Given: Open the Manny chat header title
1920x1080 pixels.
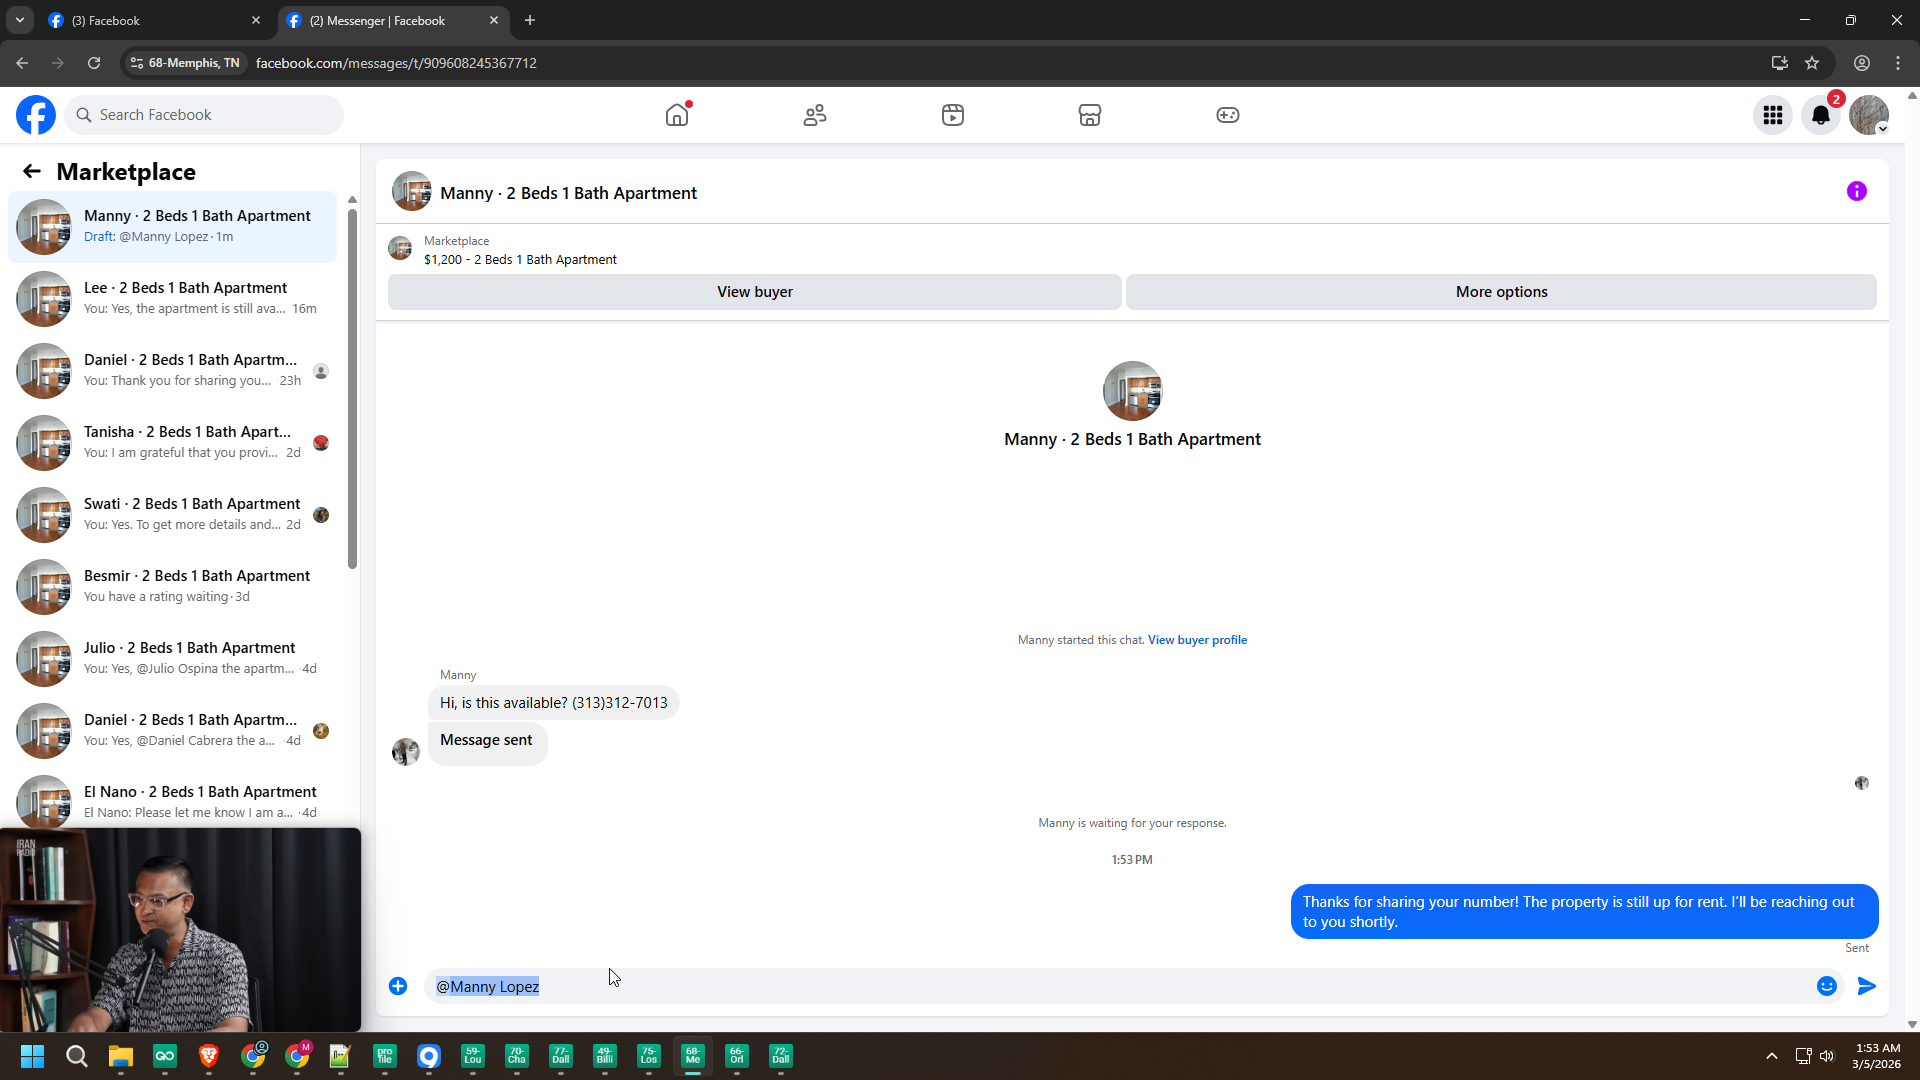Looking at the screenshot, I should point(568,193).
